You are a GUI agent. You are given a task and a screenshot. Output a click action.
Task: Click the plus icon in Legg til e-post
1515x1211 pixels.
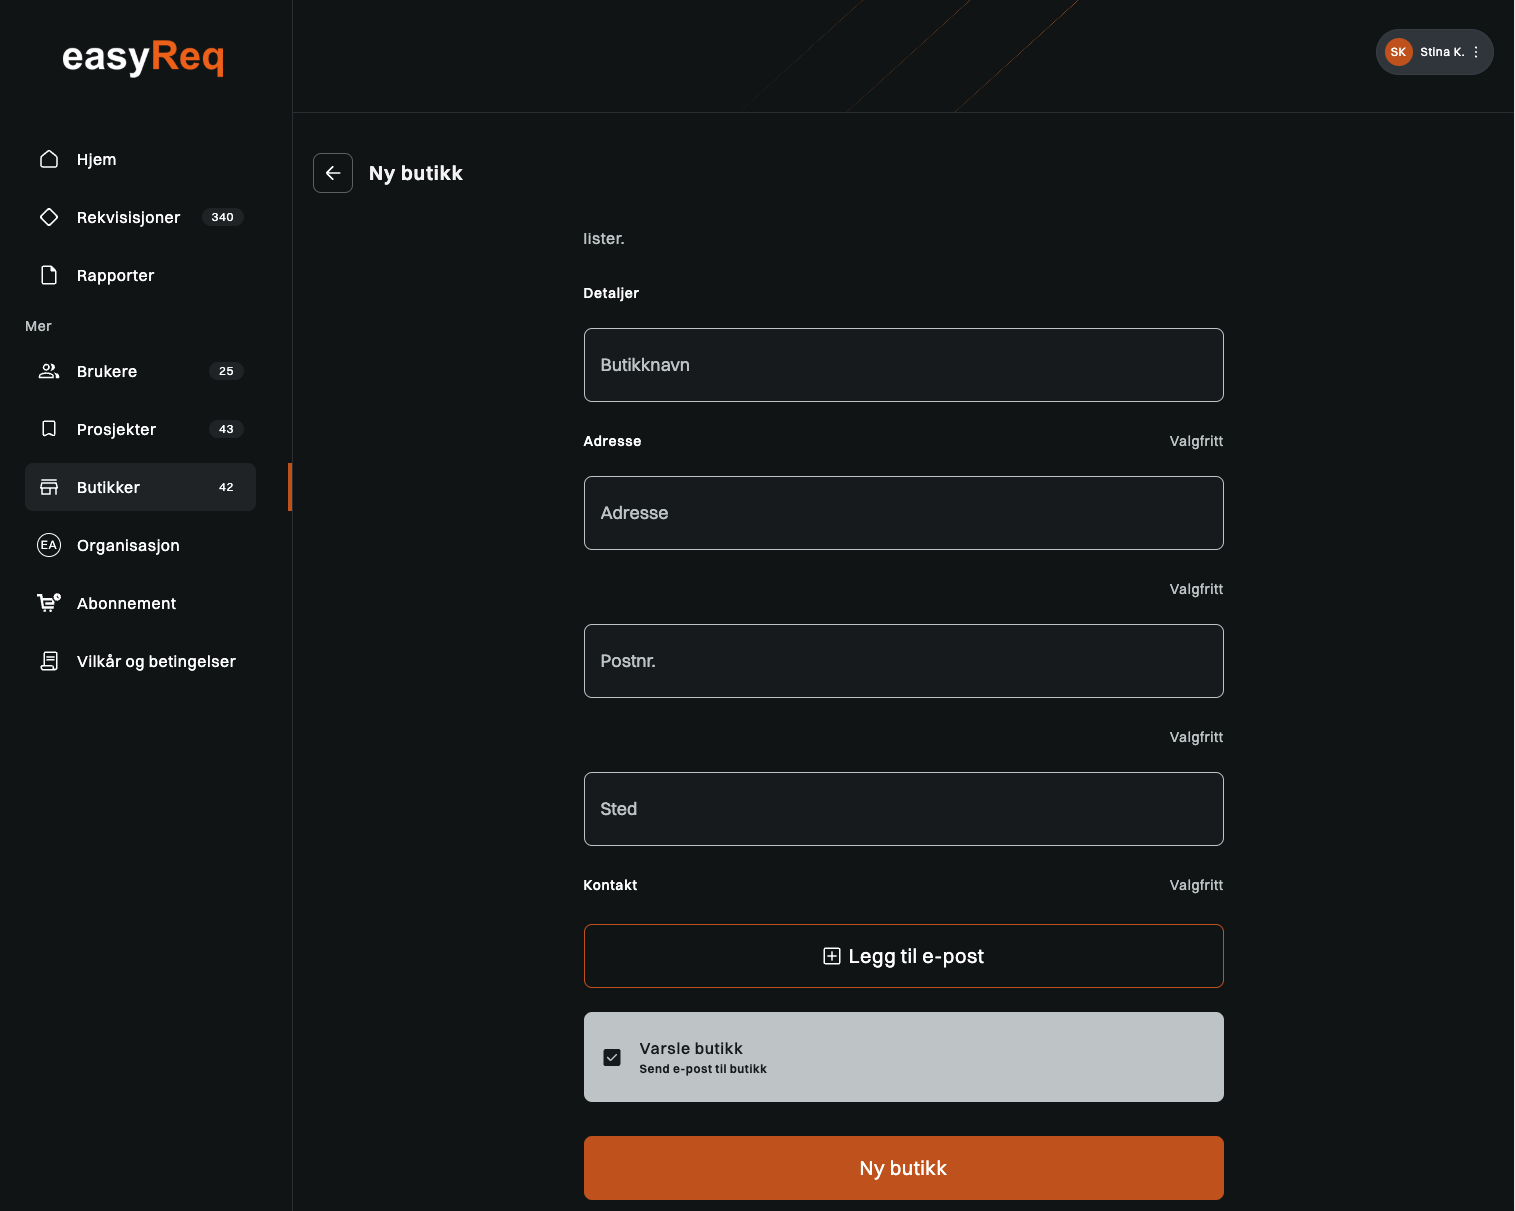pos(832,956)
